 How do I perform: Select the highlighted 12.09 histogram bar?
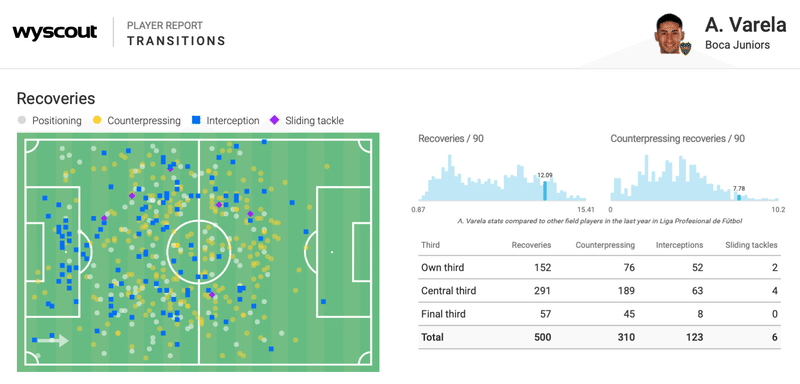(545, 191)
